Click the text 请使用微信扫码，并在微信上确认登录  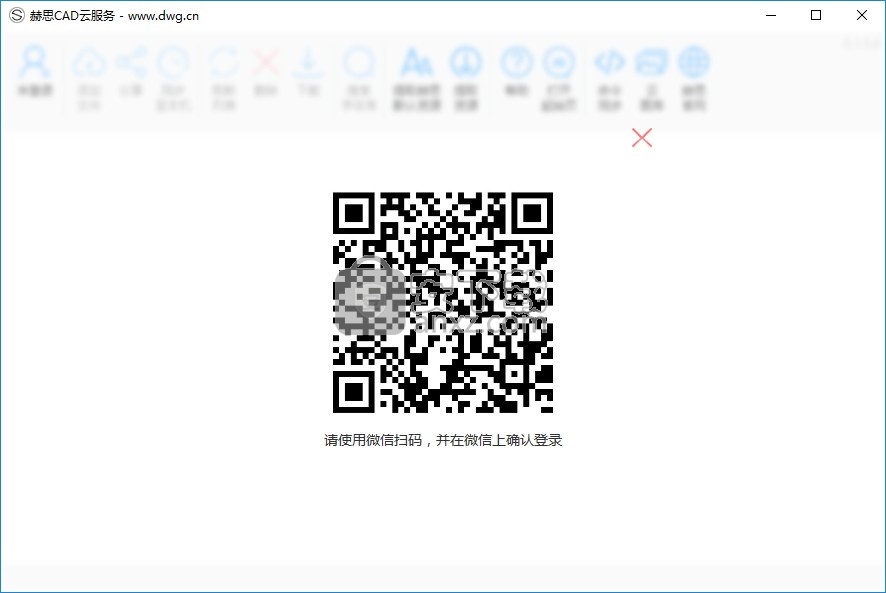coord(443,440)
